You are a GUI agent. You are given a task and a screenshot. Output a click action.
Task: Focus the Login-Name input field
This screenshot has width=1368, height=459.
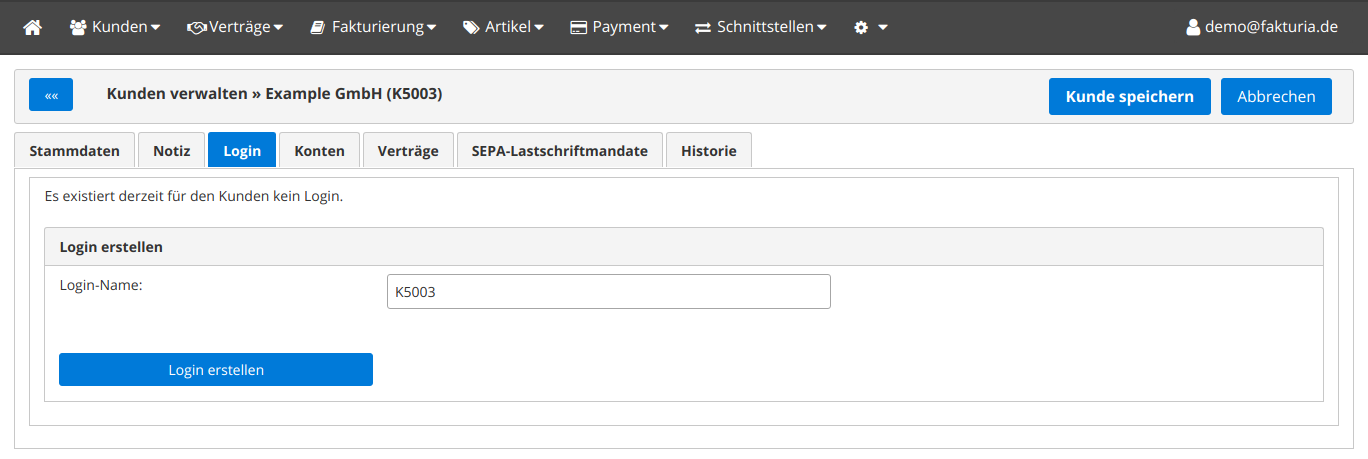608,292
